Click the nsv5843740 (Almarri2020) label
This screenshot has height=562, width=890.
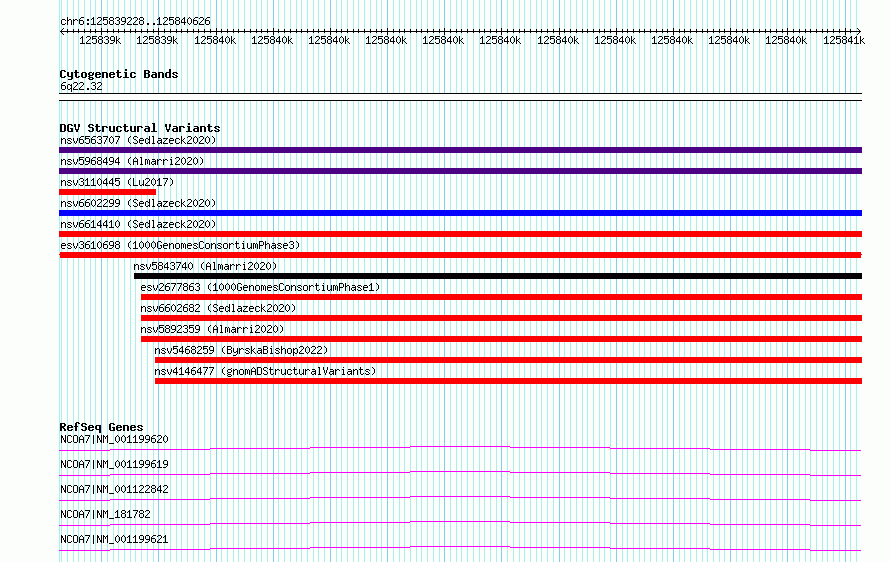pyautogui.click(x=205, y=266)
